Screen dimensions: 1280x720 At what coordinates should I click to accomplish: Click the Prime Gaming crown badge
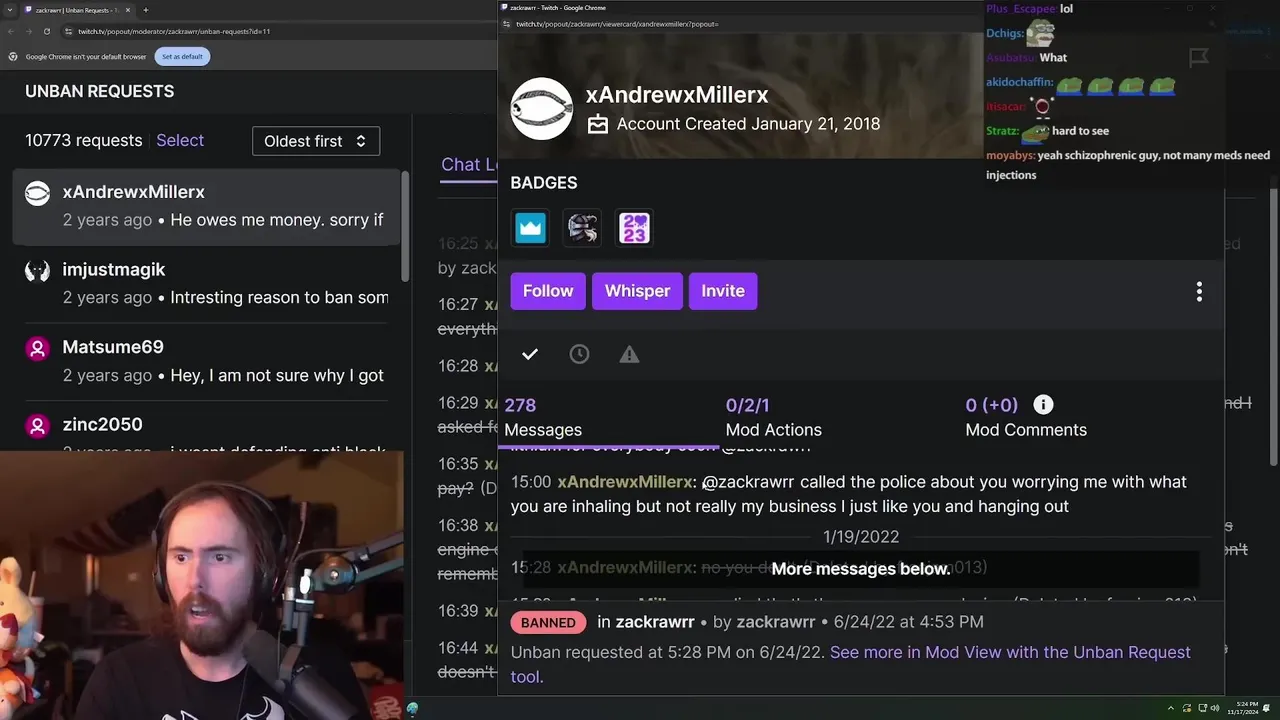click(531, 228)
